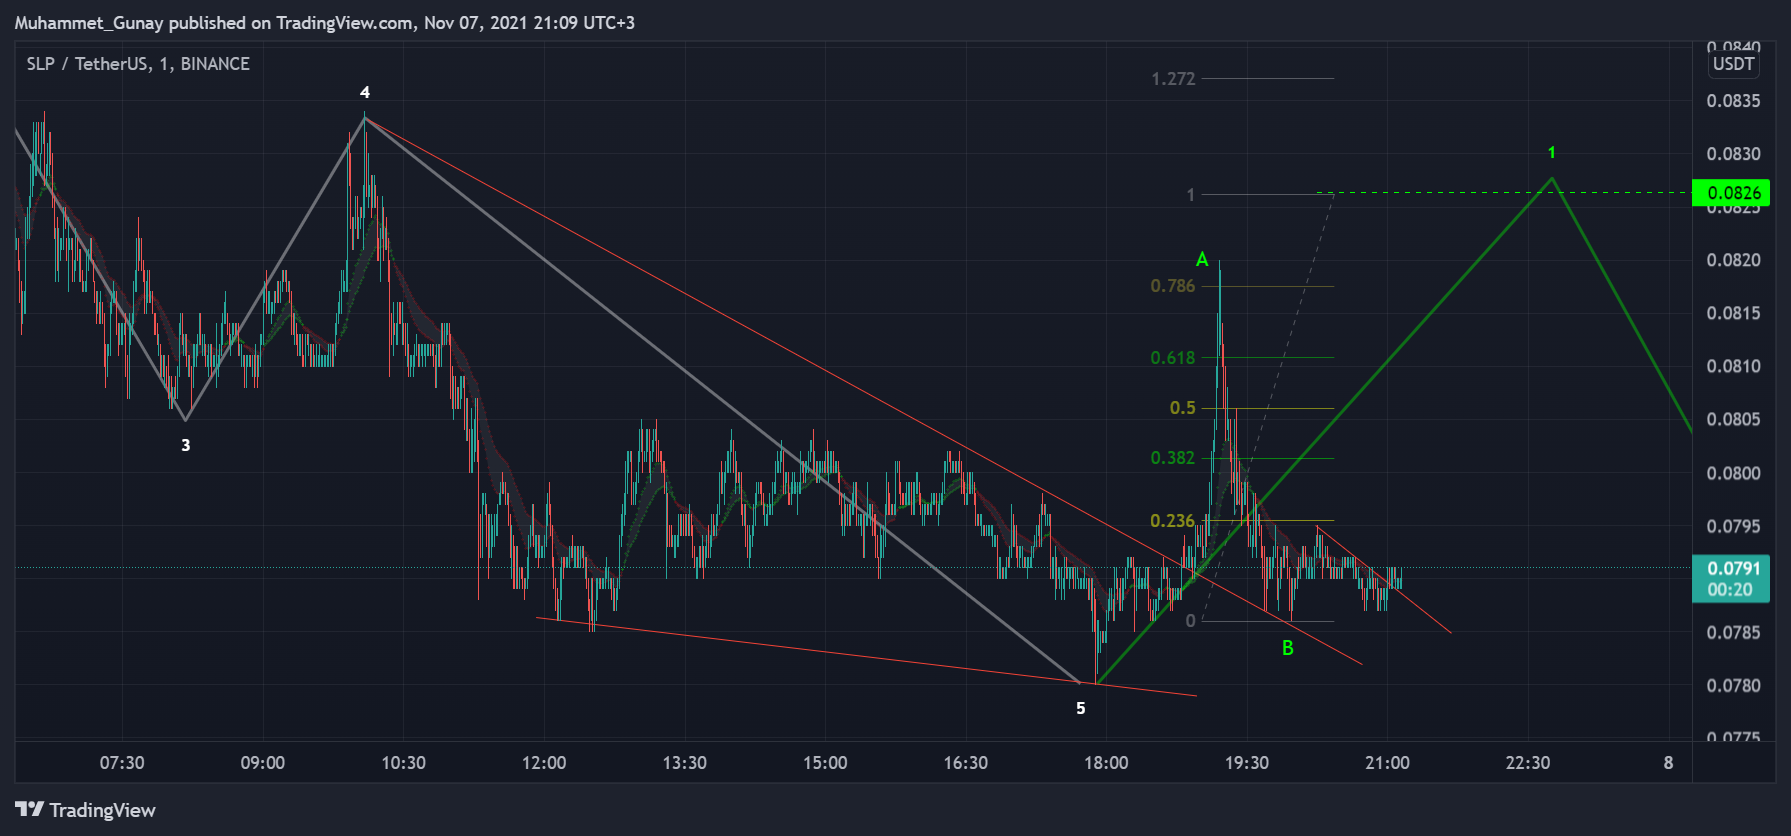The width and height of the screenshot is (1791, 836).
Task: Click the Fibonacci level 1 label
Action: 1190,195
